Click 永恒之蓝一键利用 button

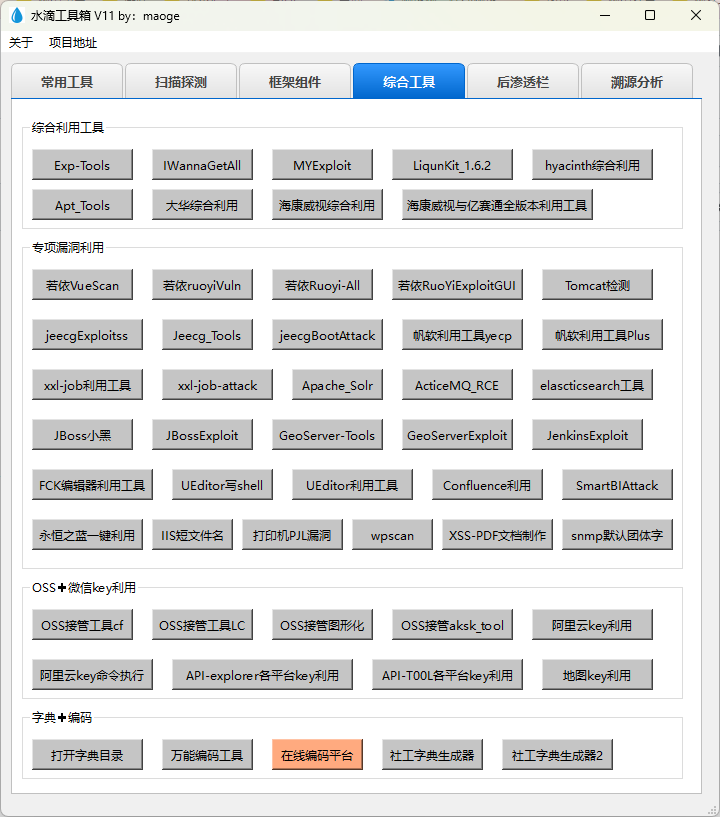[88, 535]
